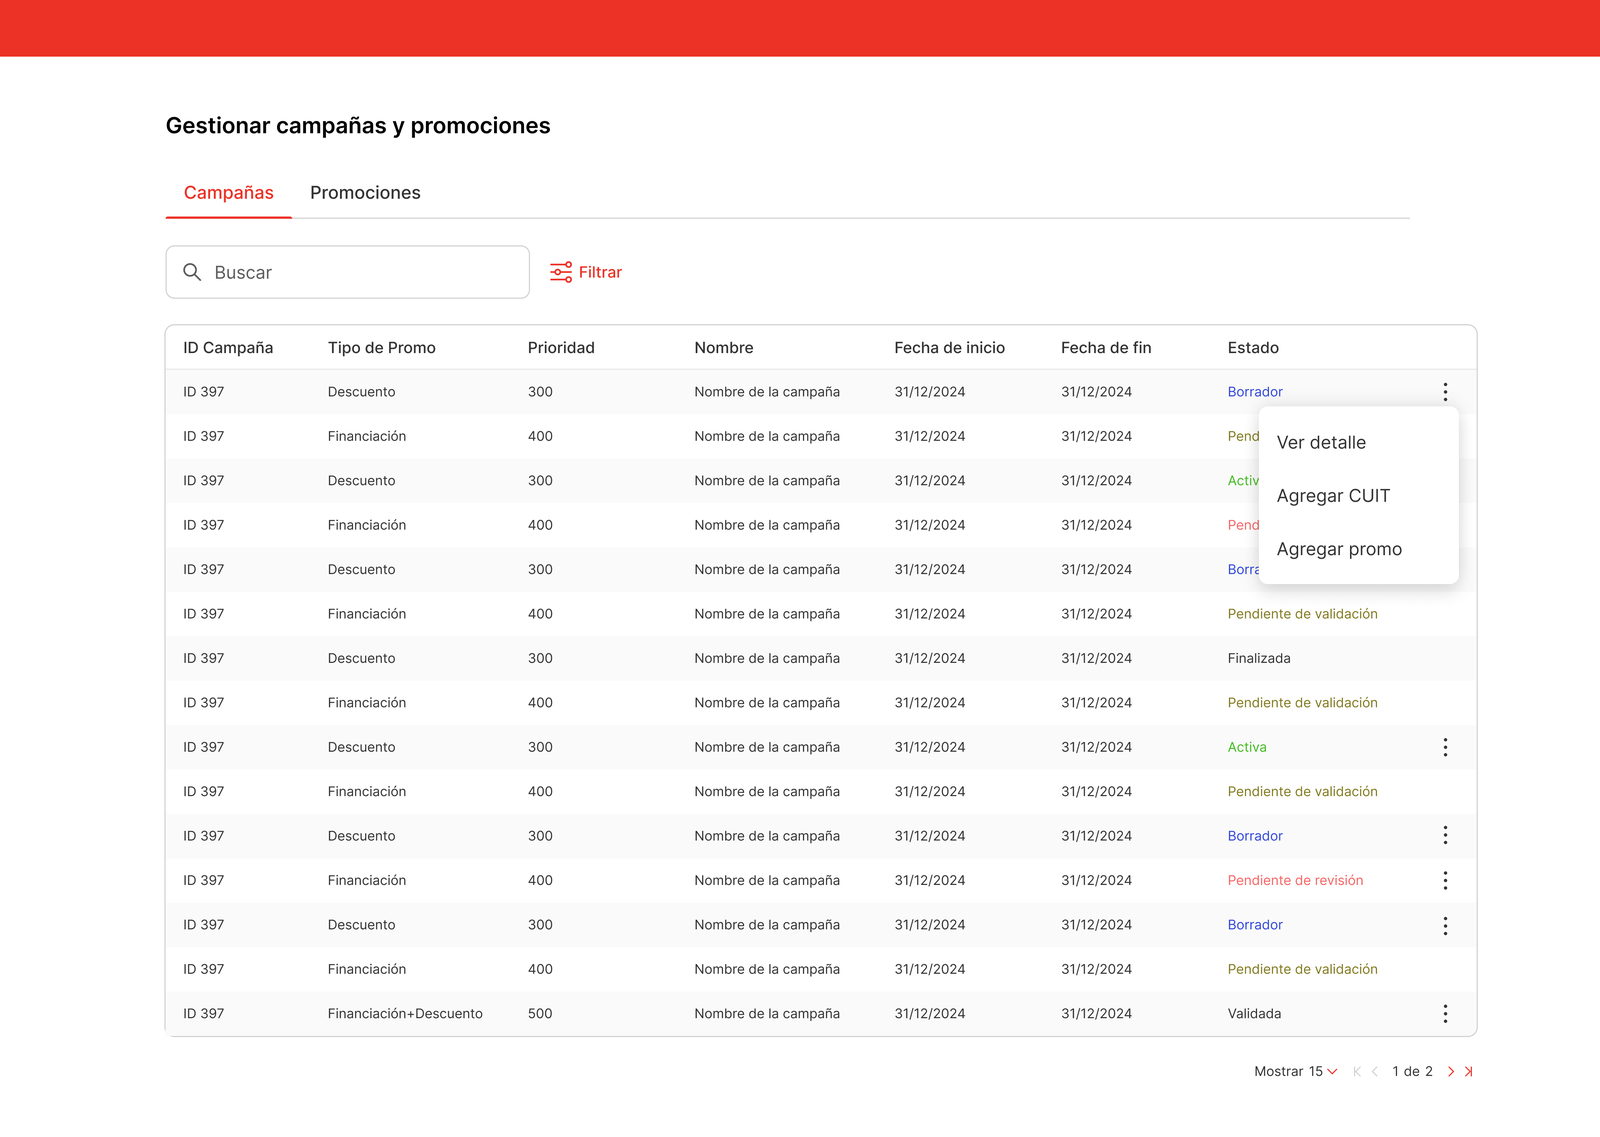The image size is (1600, 1137).
Task: Click the Fecha de inicio column header
Action: [x=949, y=348]
